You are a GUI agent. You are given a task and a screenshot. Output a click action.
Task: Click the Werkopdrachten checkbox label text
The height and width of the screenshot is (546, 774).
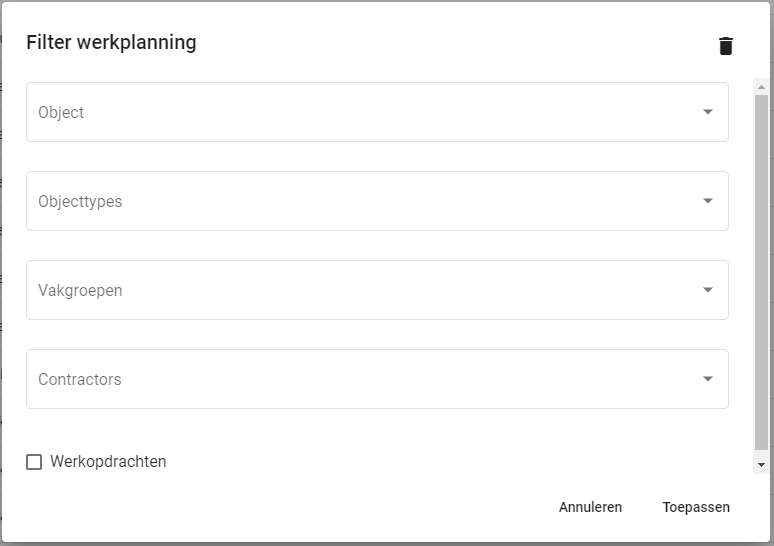(108, 462)
